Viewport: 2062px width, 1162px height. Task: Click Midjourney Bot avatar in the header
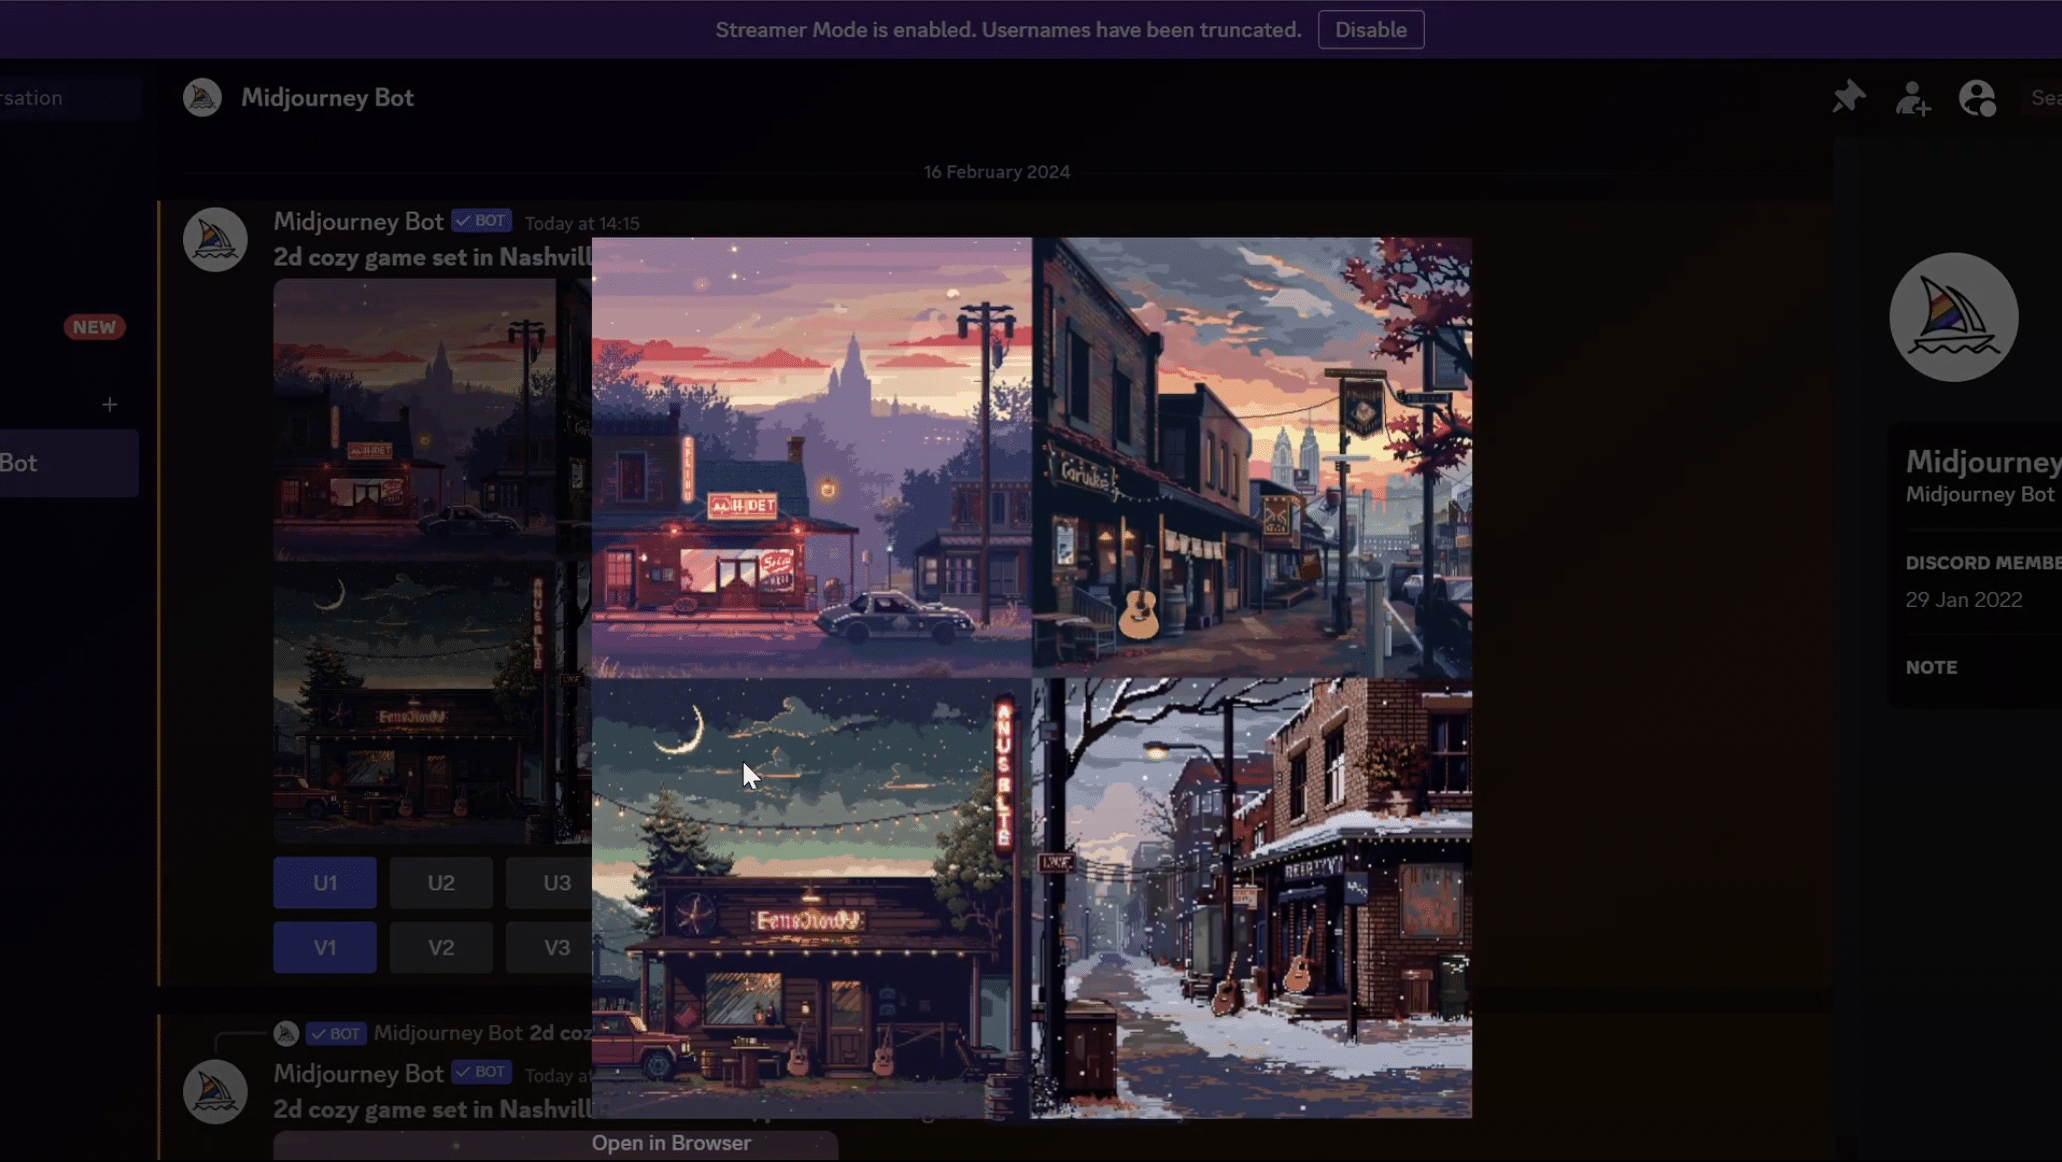click(x=202, y=97)
